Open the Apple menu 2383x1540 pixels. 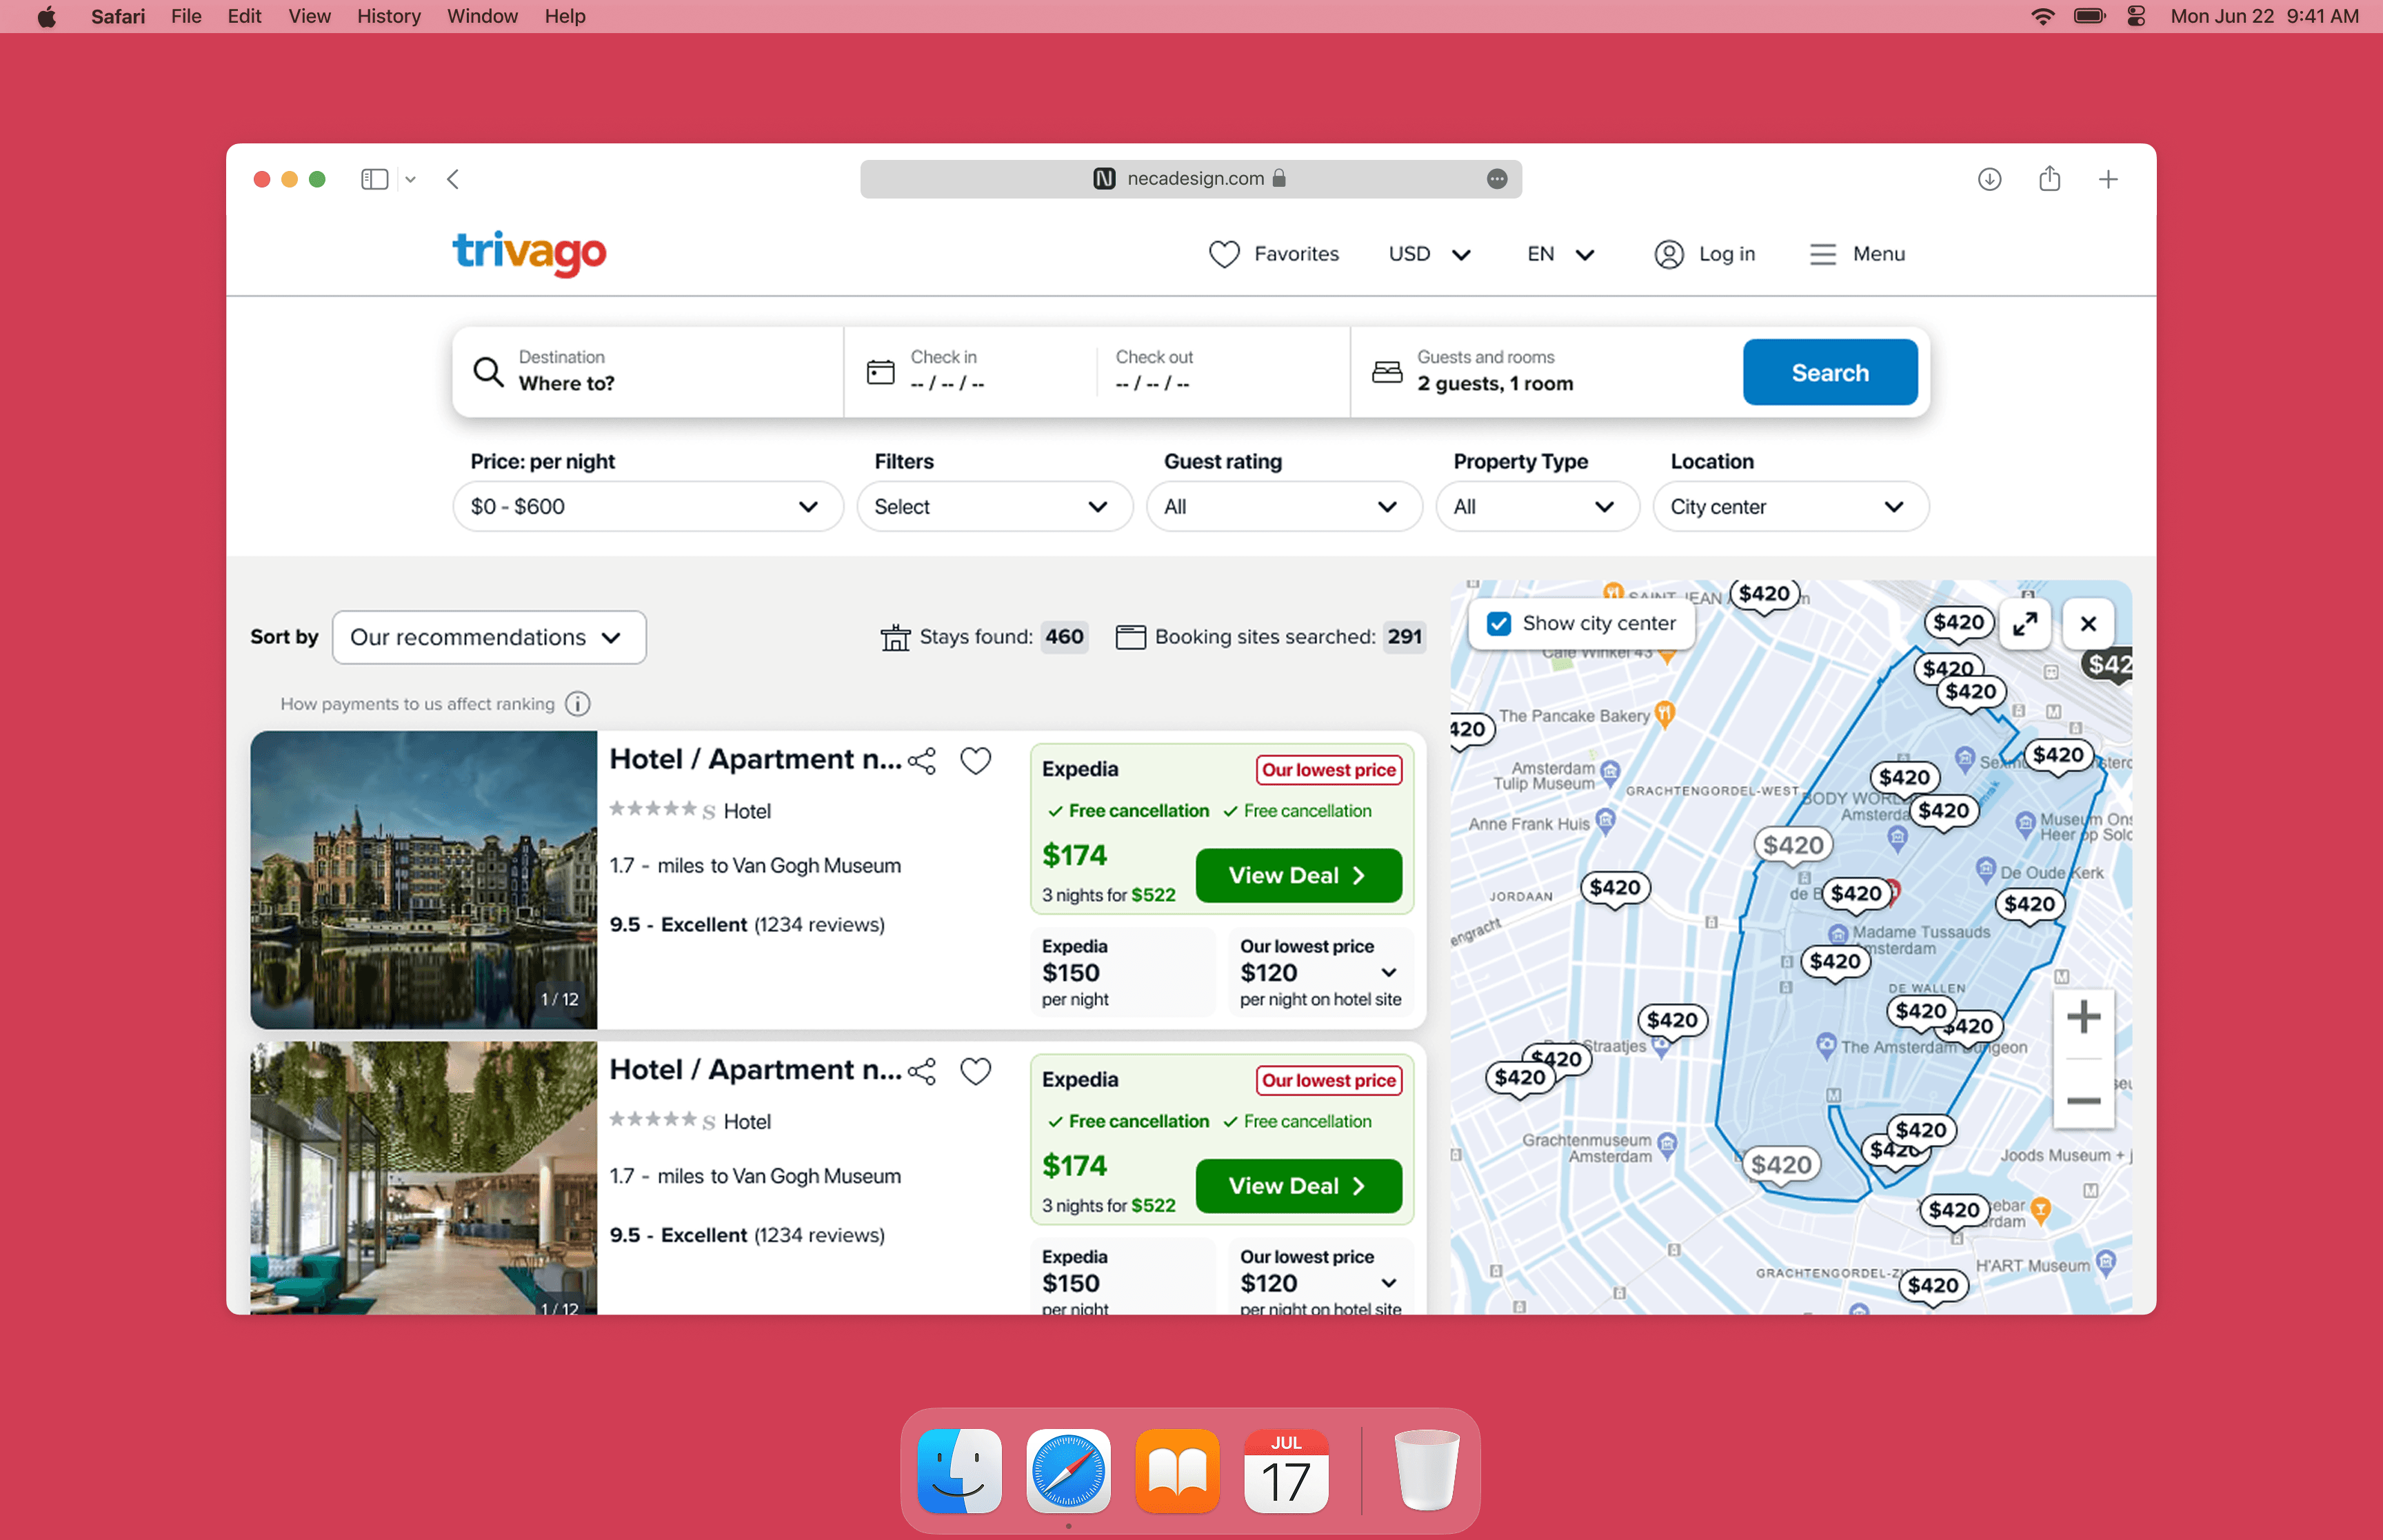(46, 16)
